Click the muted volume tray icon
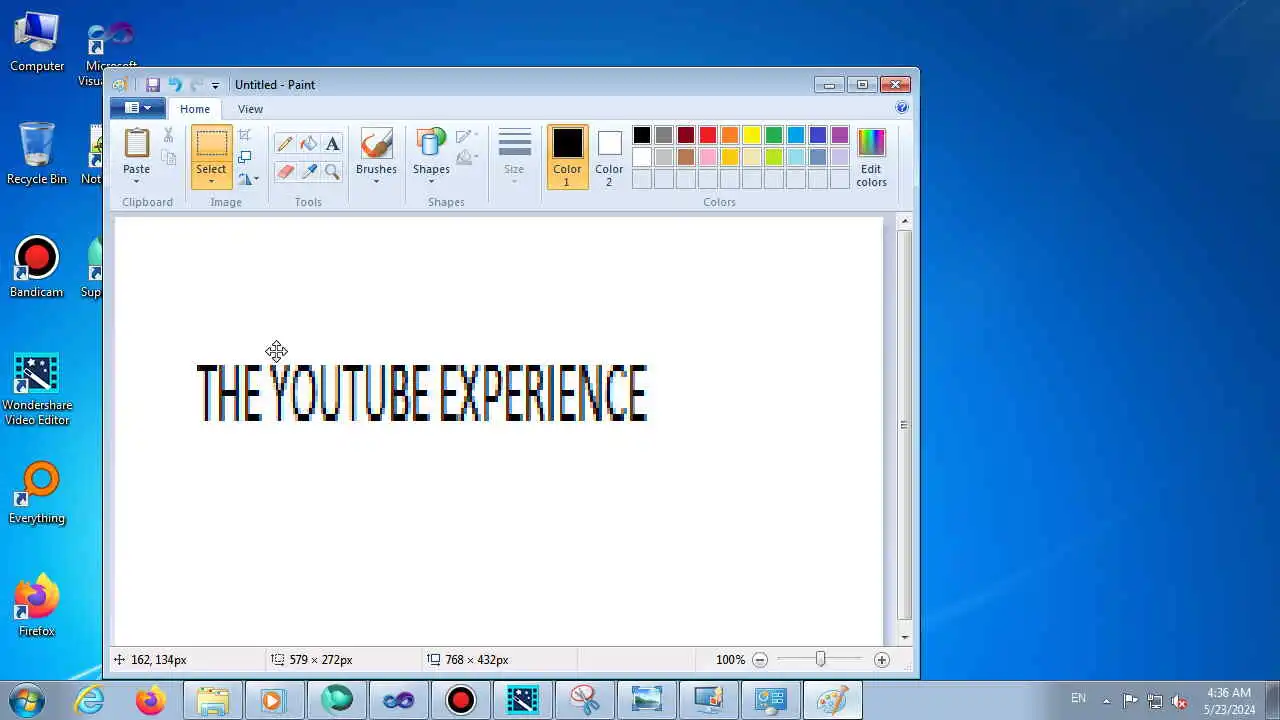Image resolution: width=1280 pixels, height=720 pixels. pyautogui.click(x=1179, y=701)
